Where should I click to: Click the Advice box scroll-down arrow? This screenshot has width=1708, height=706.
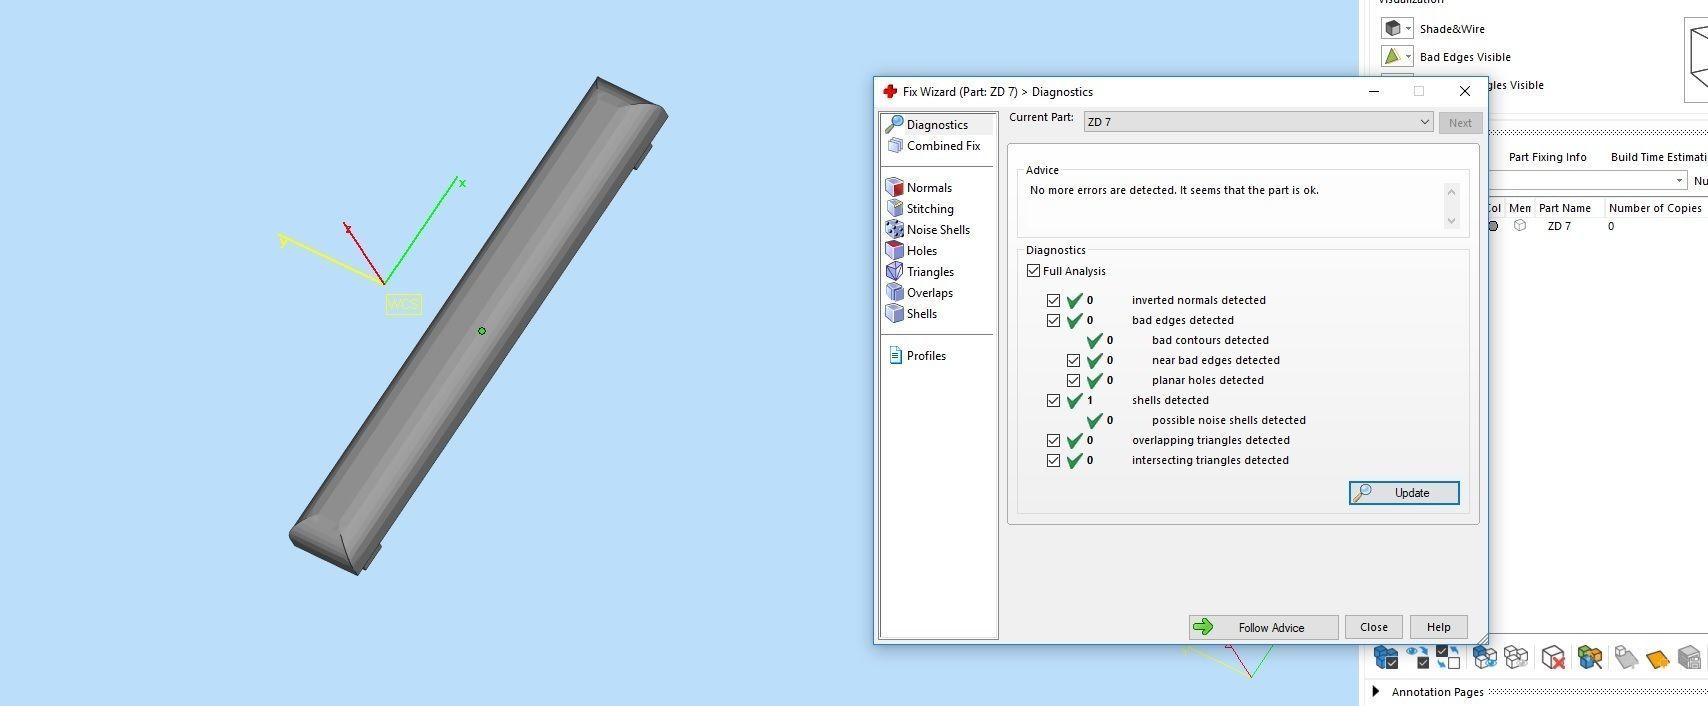coord(1451,221)
